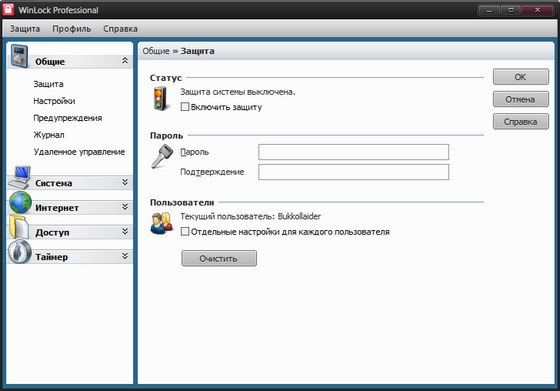Click the users icon under Пользователи

point(161,223)
